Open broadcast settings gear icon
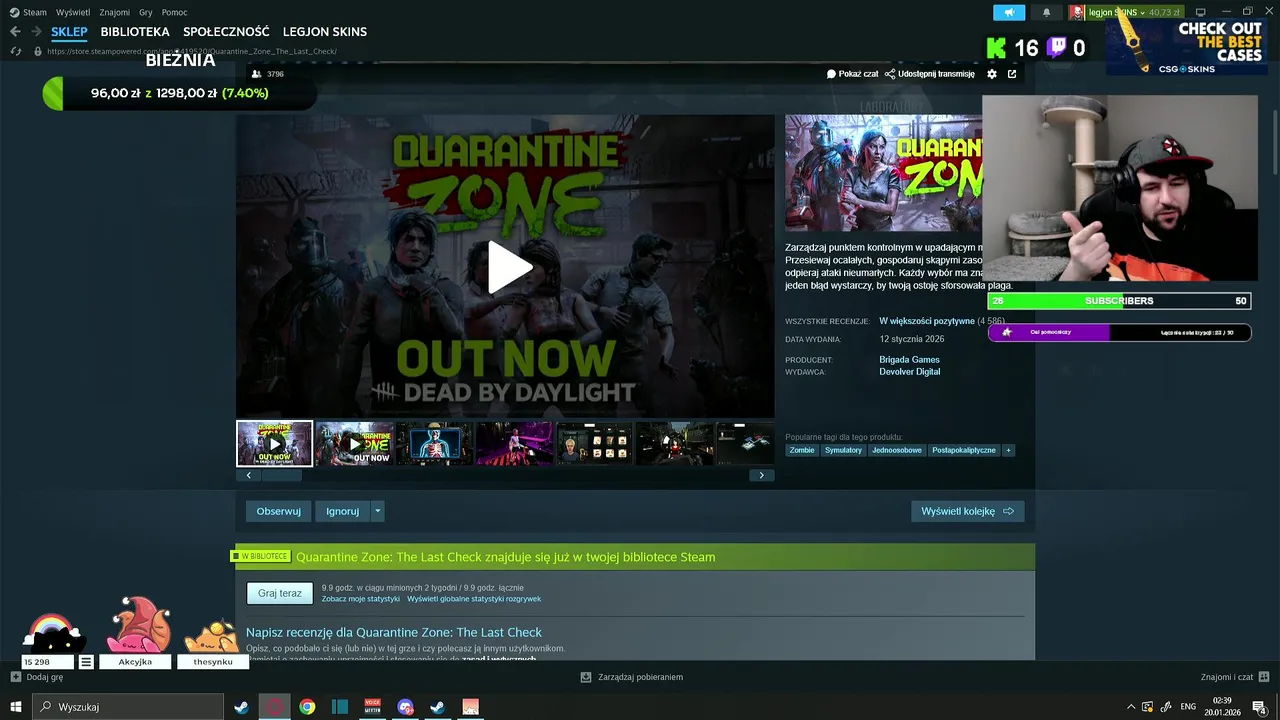 click(992, 74)
